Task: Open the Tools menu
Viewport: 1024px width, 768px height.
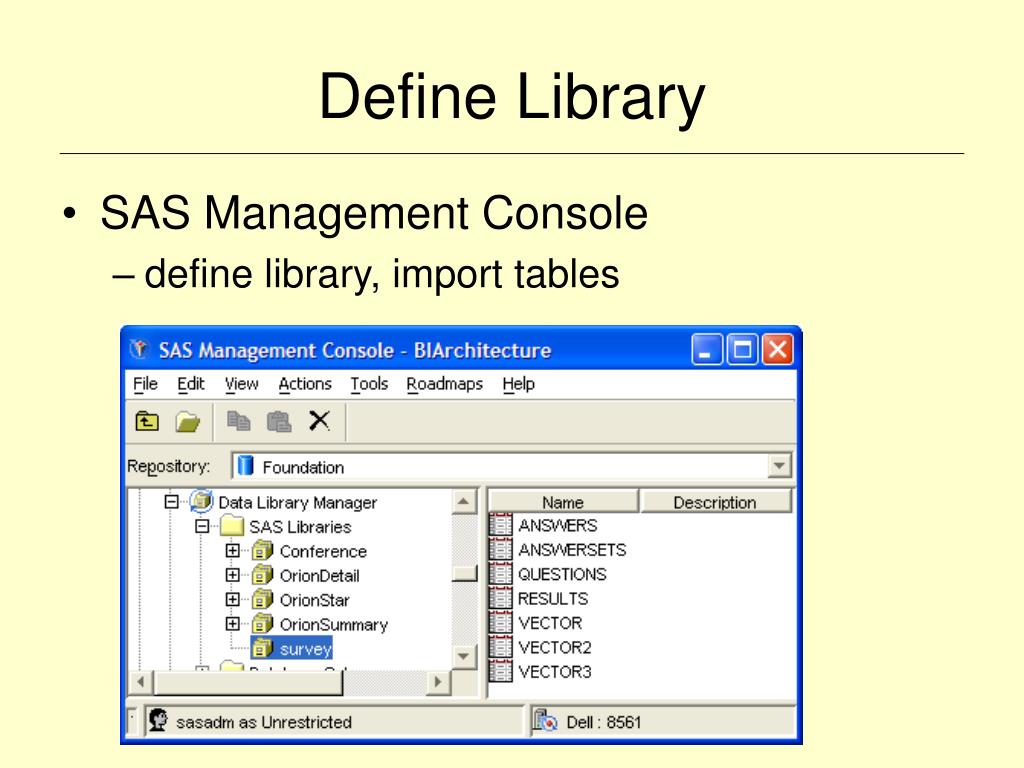Action: [x=369, y=384]
